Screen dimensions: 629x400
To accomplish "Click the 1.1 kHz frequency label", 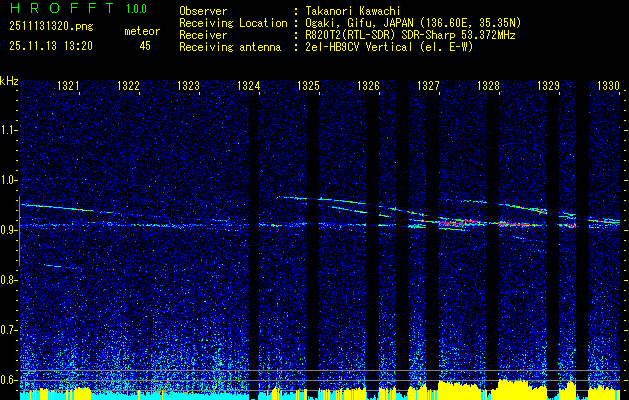I will coord(8,130).
